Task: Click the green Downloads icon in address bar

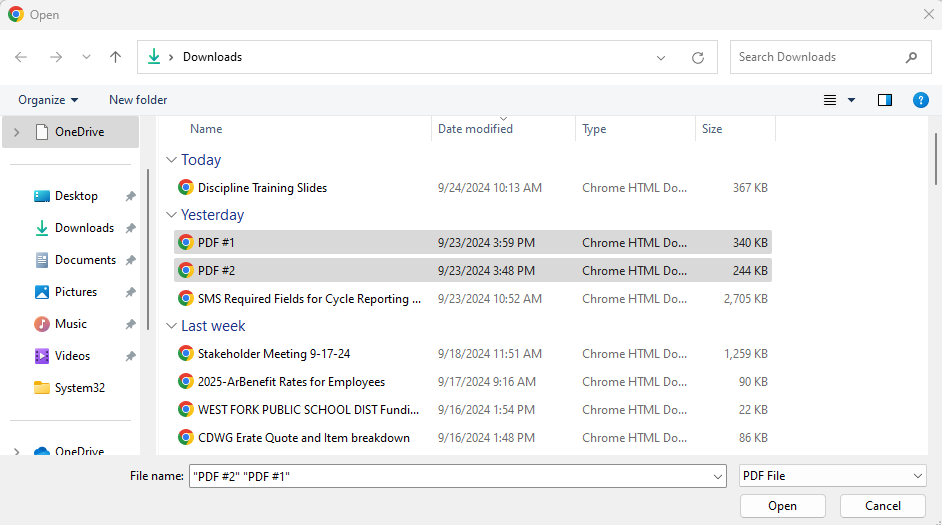Action: click(154, 56)
